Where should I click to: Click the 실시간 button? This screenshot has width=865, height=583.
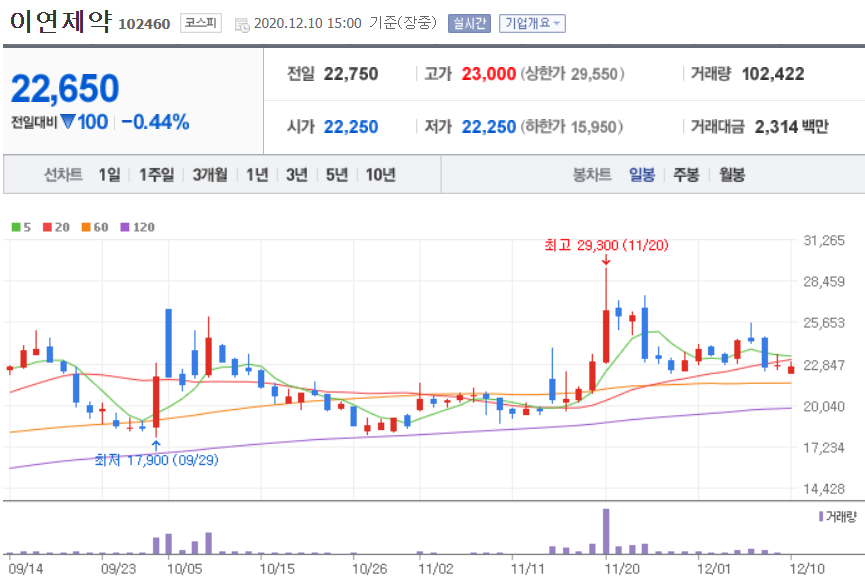[469, 23]
